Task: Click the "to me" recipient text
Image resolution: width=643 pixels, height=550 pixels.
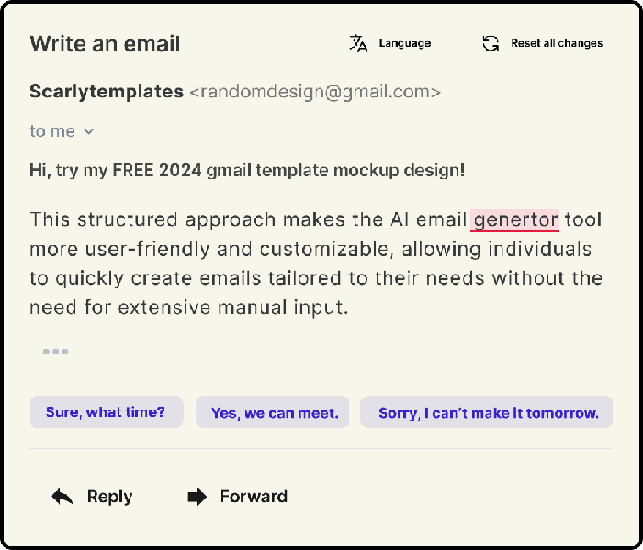Action: (52, 131)
